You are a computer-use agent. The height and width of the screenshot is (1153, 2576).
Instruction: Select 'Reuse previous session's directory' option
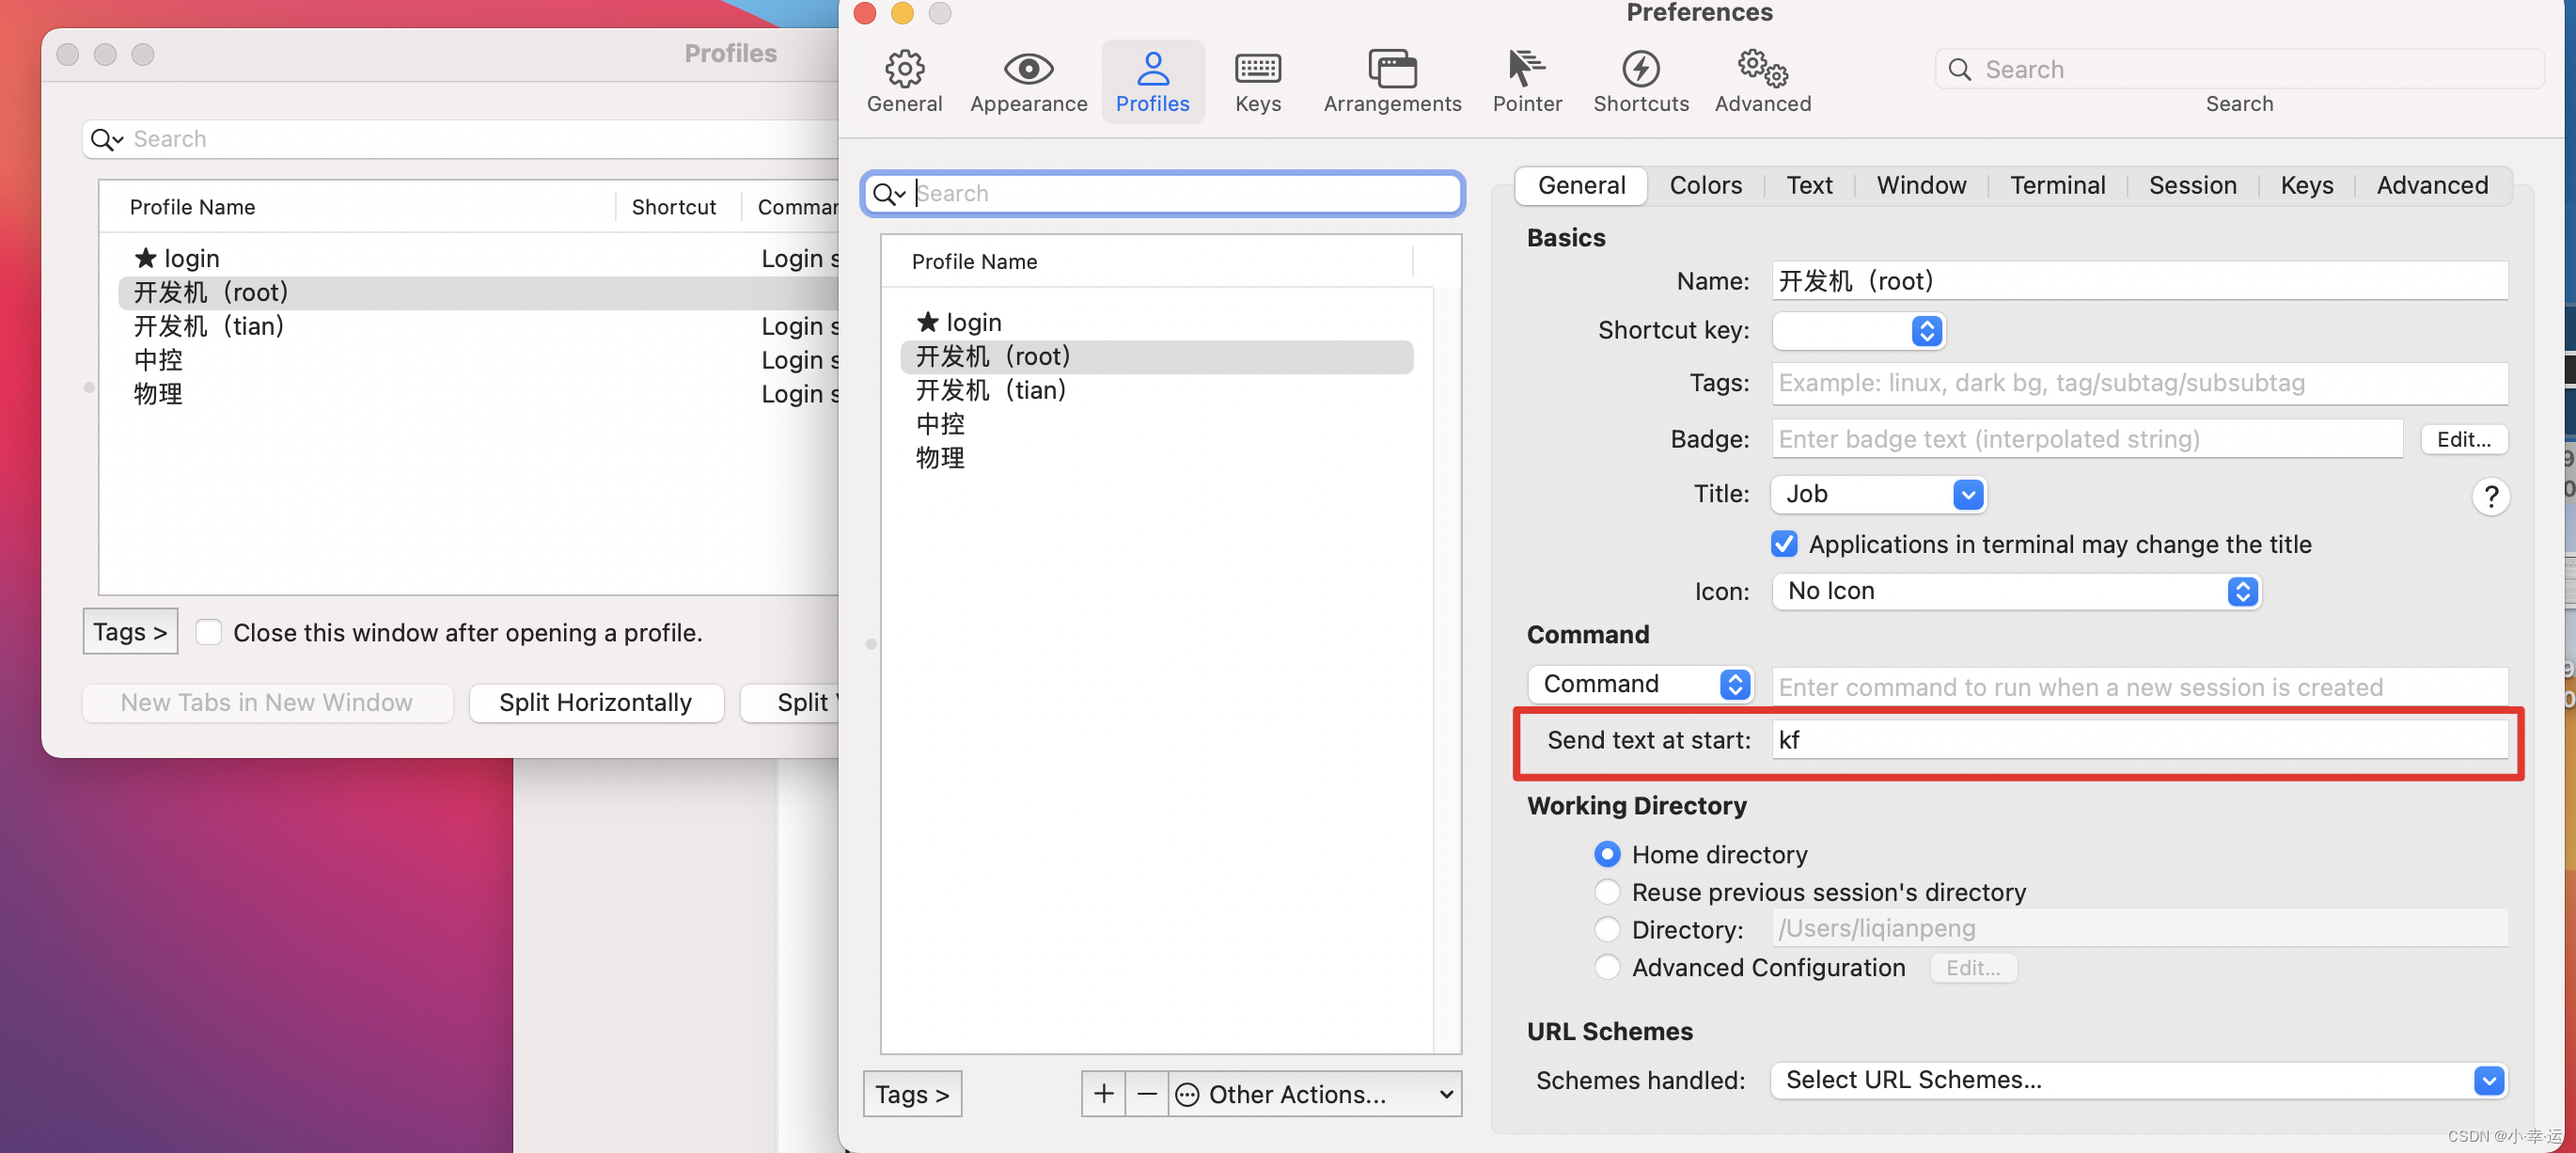pos(1606,891)
